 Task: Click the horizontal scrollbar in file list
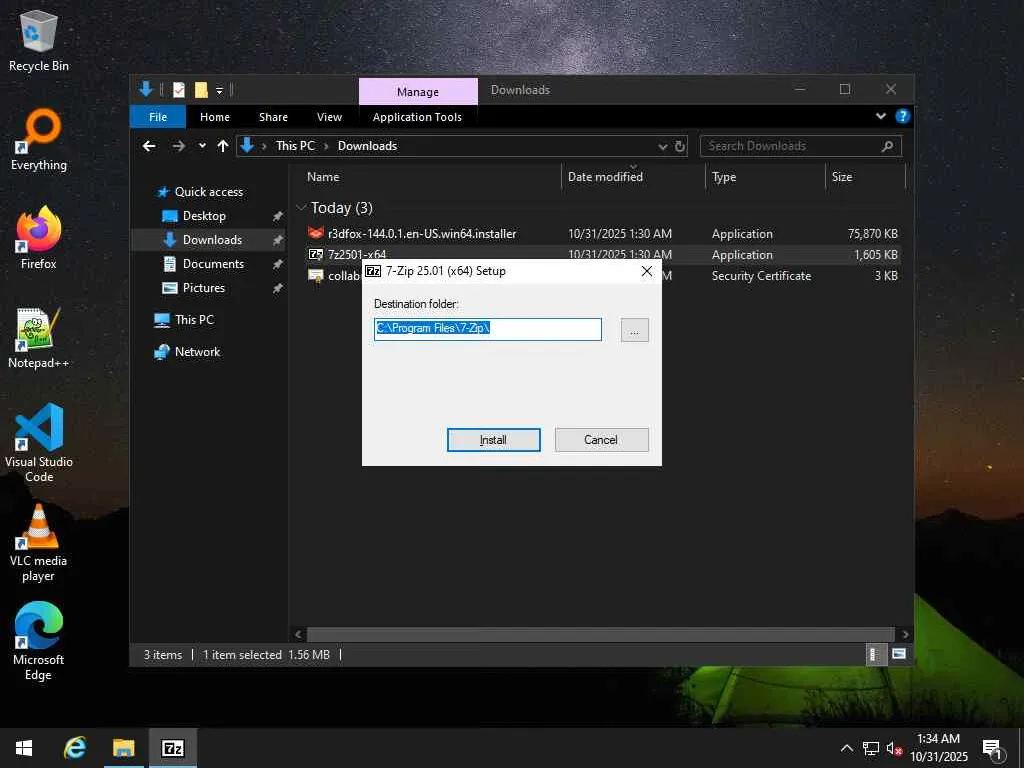[600, 634]
